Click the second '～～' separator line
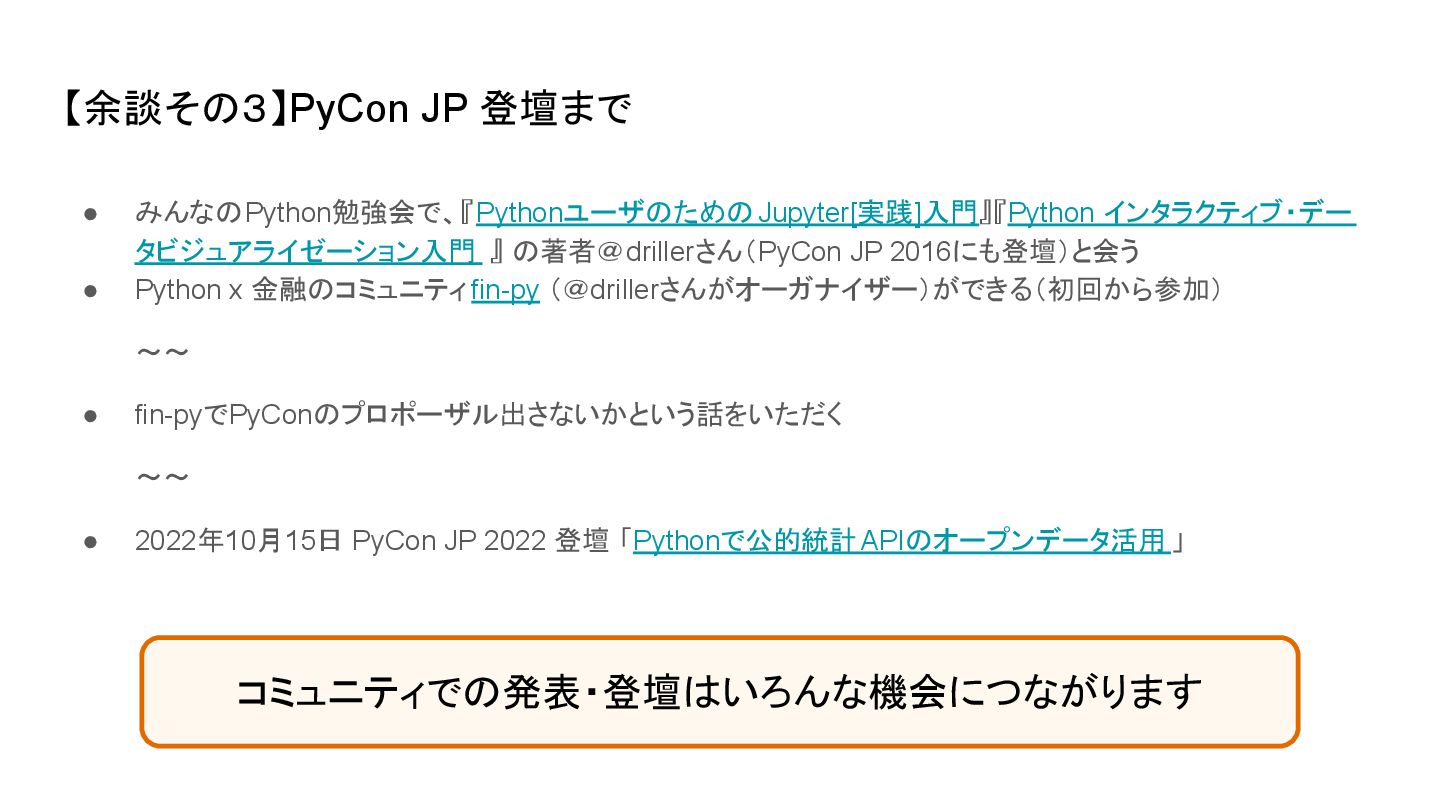Viewport: 1440px width, 810px height. click(163, 477)
